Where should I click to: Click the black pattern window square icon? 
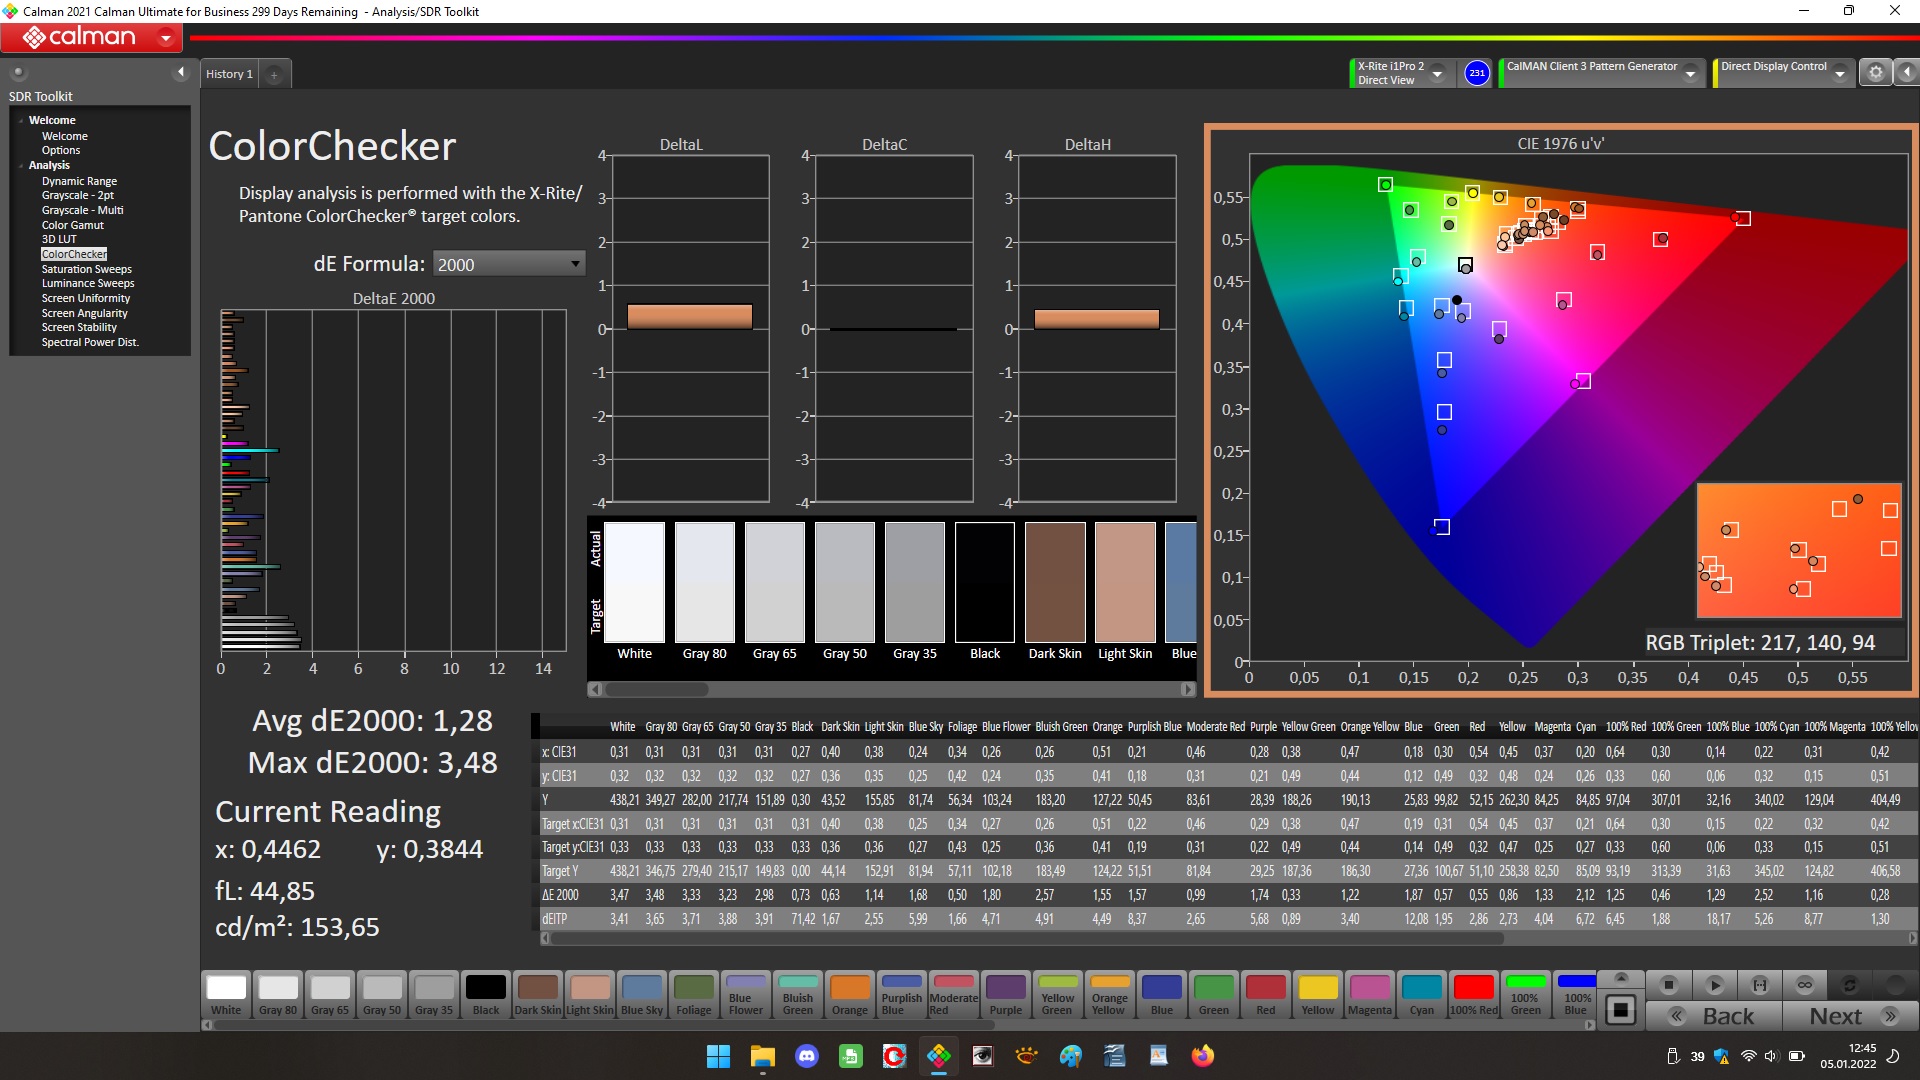(x=1621, y=1010)
